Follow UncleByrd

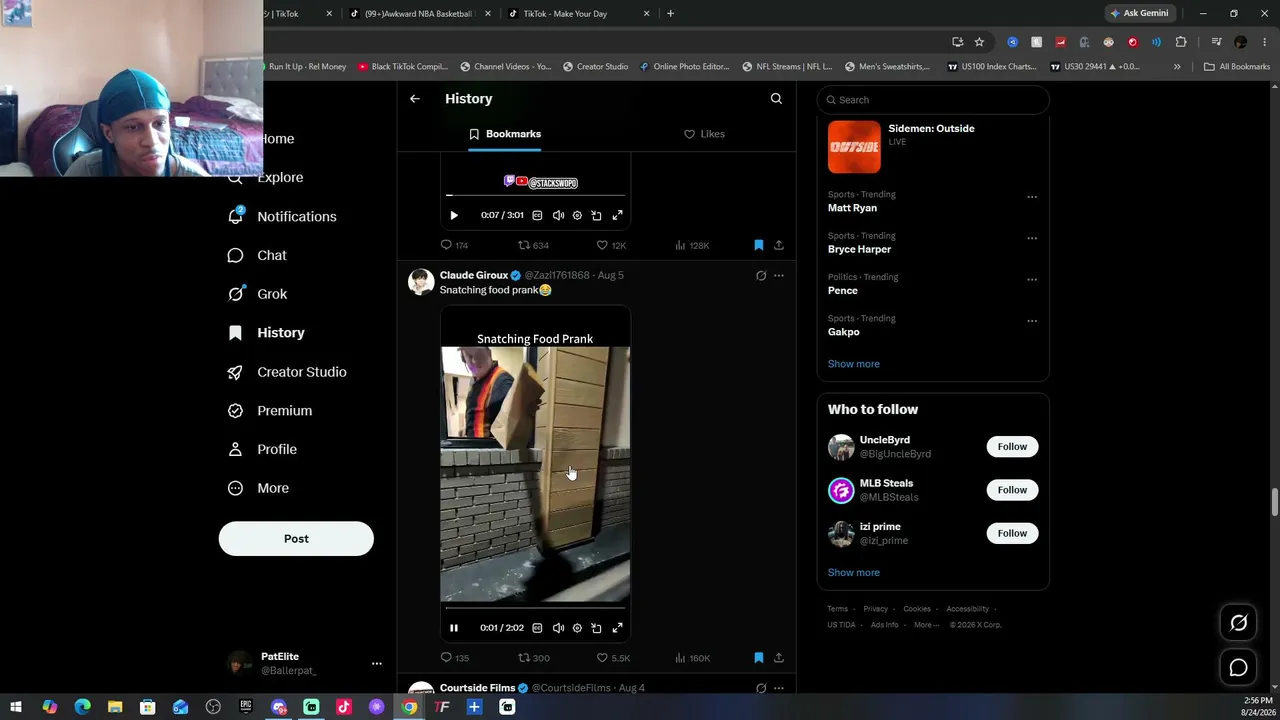click(x=1012, y=447)
